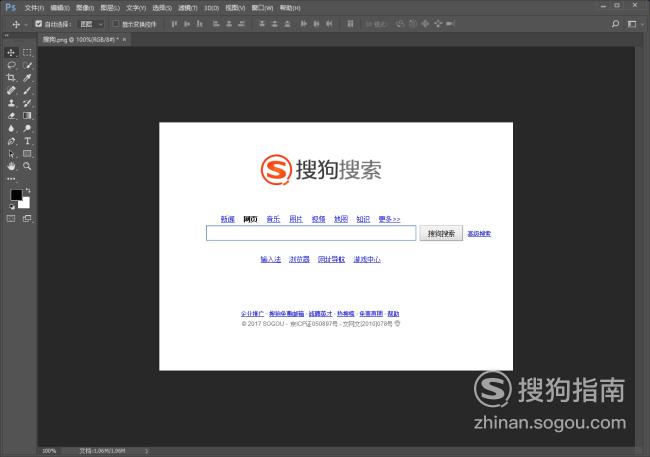Select the Rectangle shape tool

click(x=27, y=154)
